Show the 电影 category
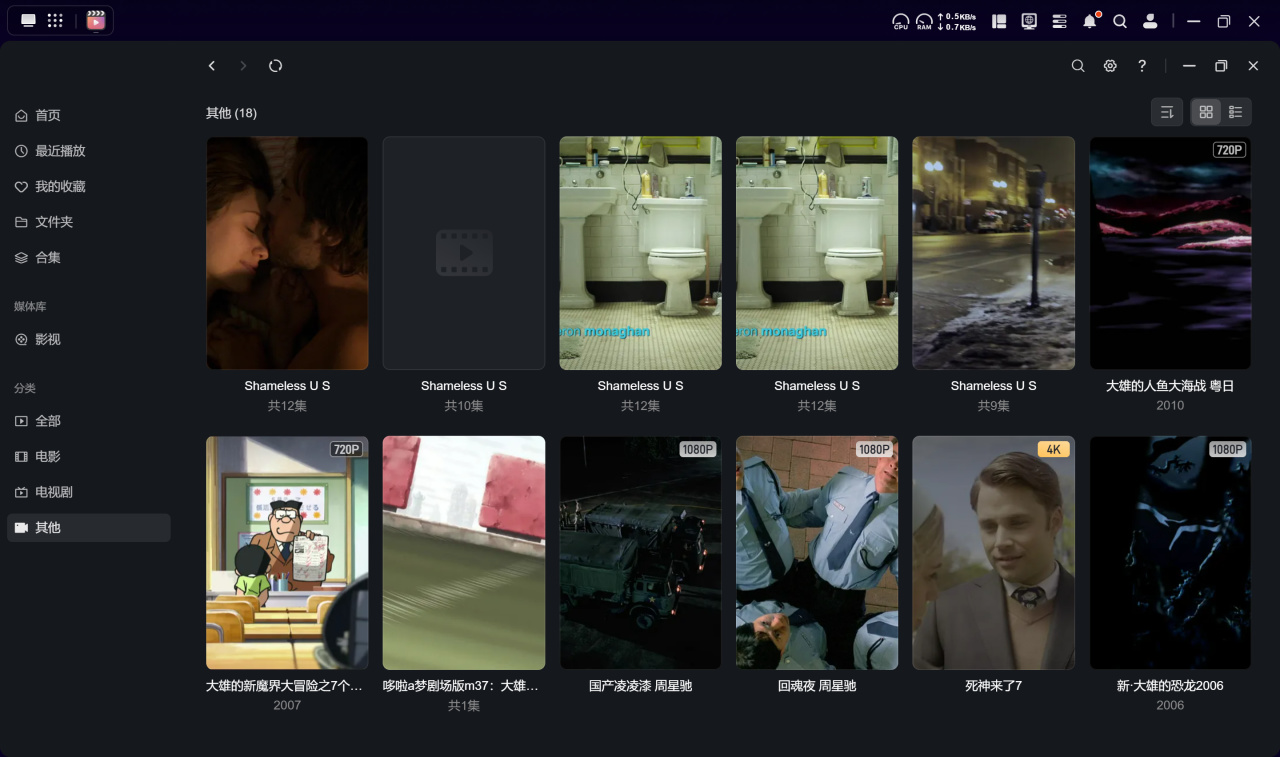1280x757 pixels. [89, 457]
